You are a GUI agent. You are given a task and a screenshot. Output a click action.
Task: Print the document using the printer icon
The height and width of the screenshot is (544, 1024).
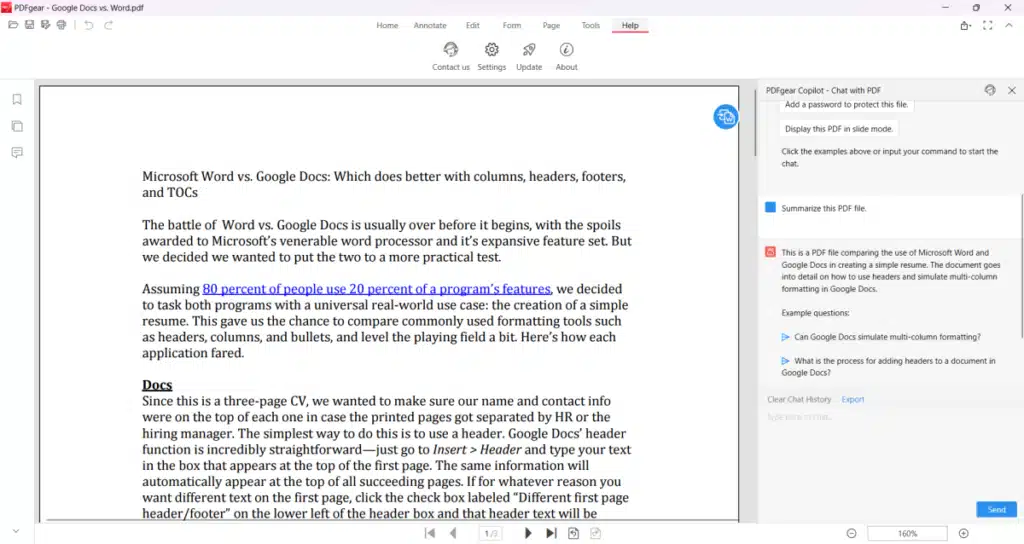point(61,25)
